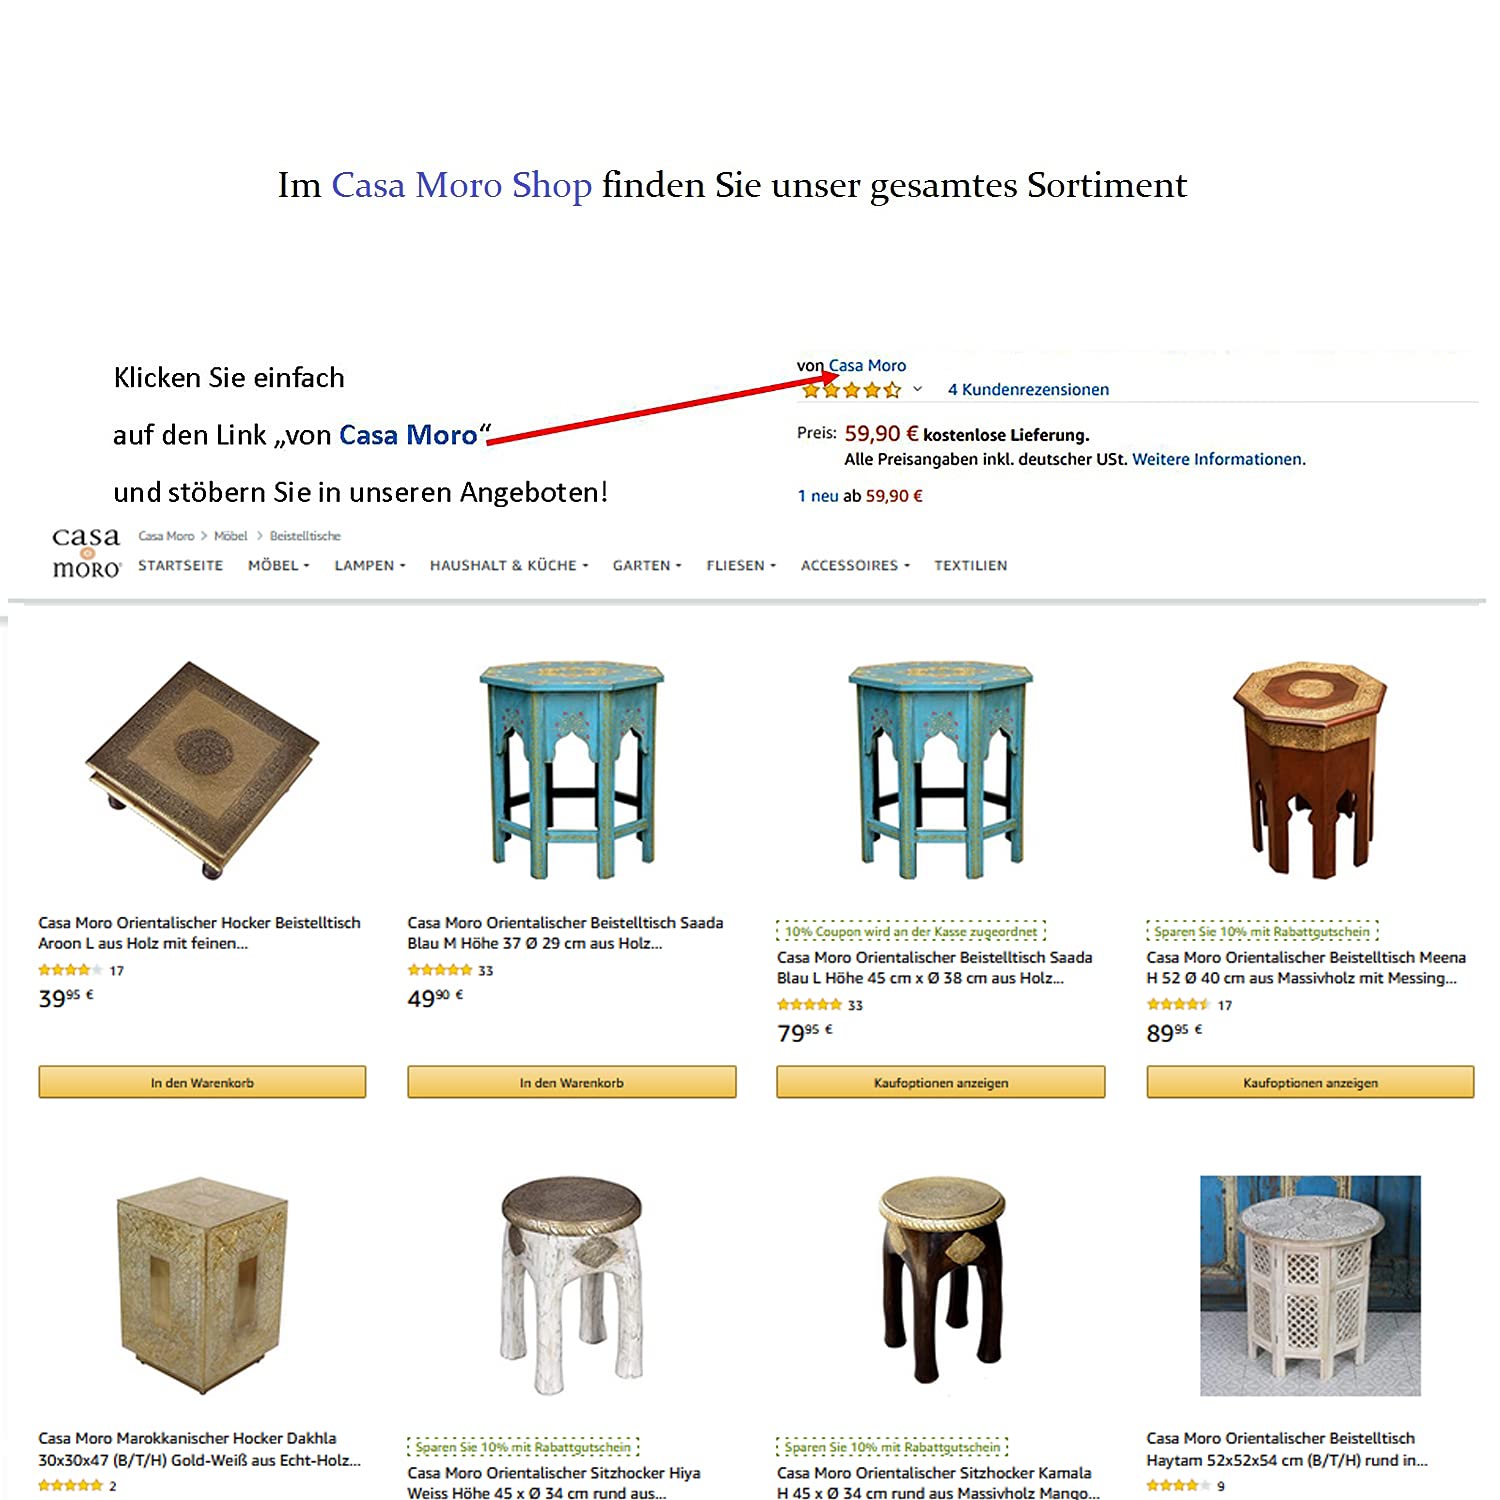Click 'In den Warenkorb' for Saada Blau M
The image size is (1500, 1500).
[571, 1082]
